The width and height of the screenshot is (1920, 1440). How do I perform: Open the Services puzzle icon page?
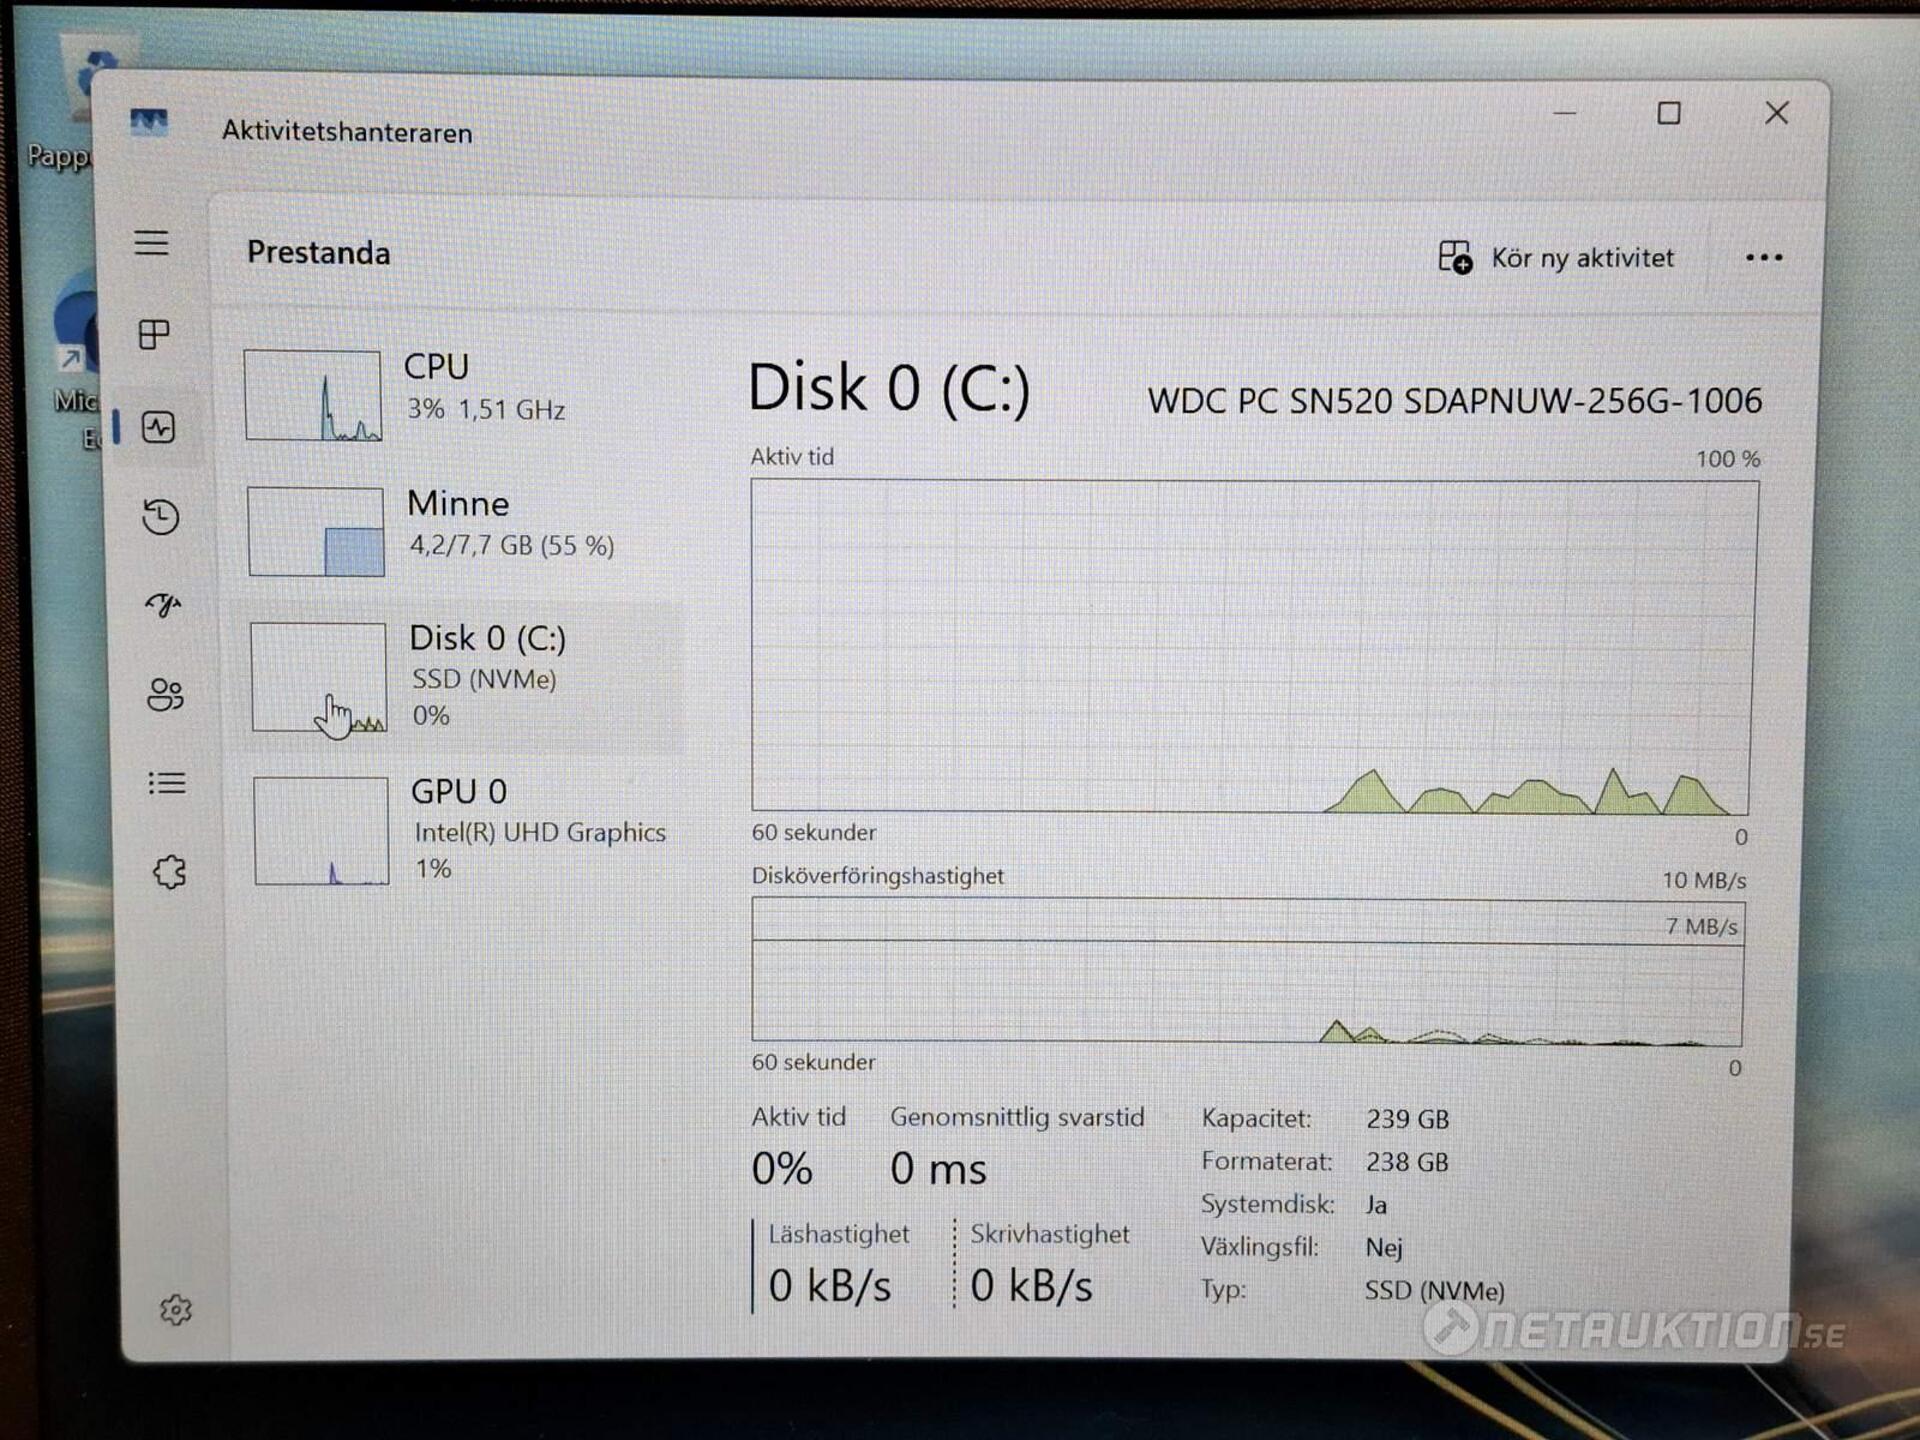click(x=170, y=872)
